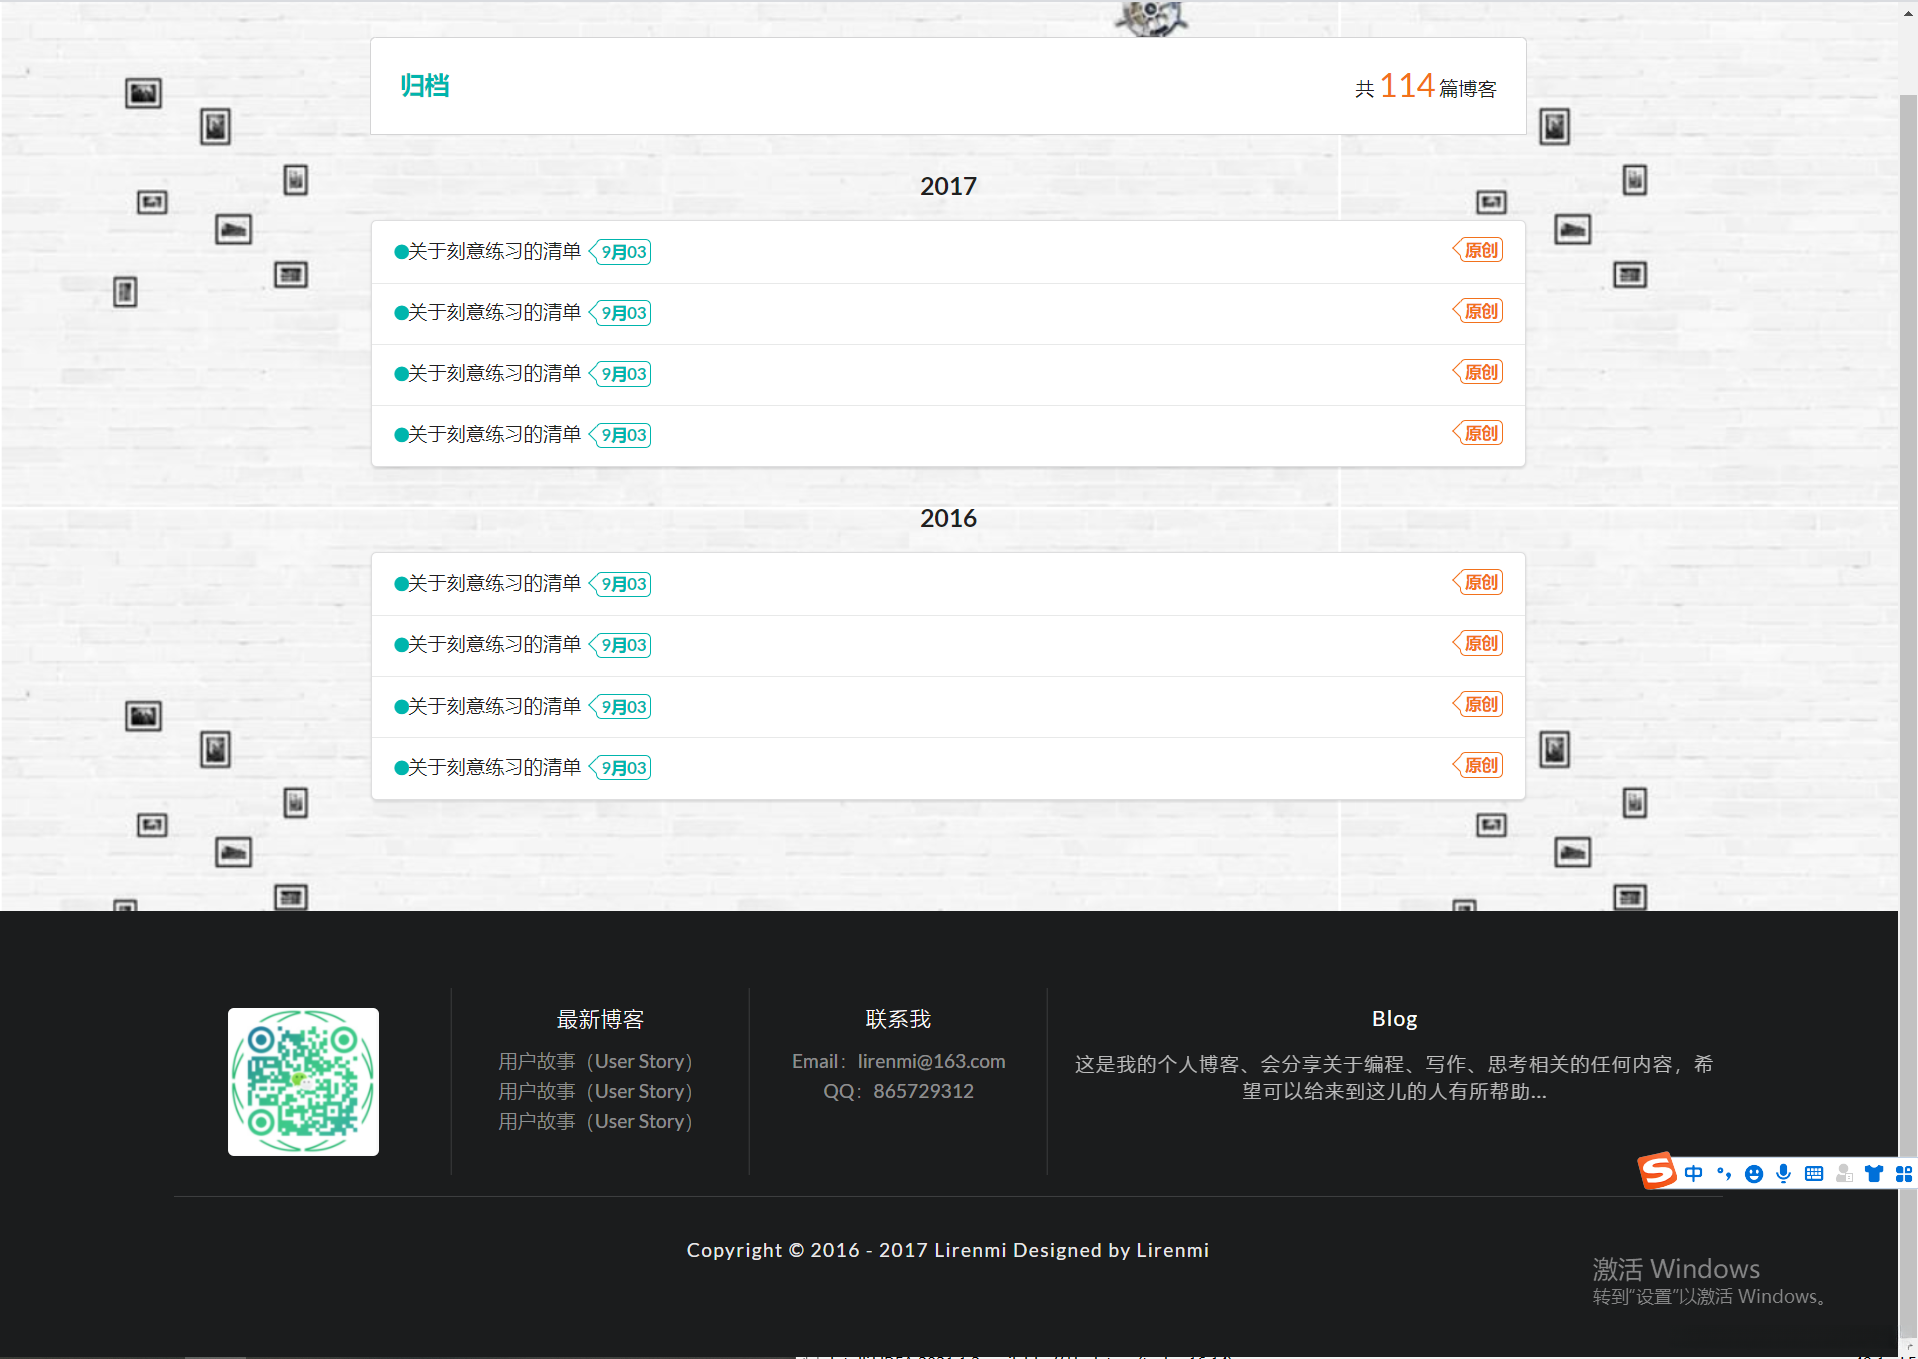Open the Sogou input method menu logo
The image size is (1918, 1359).
click(1657, 1171)
